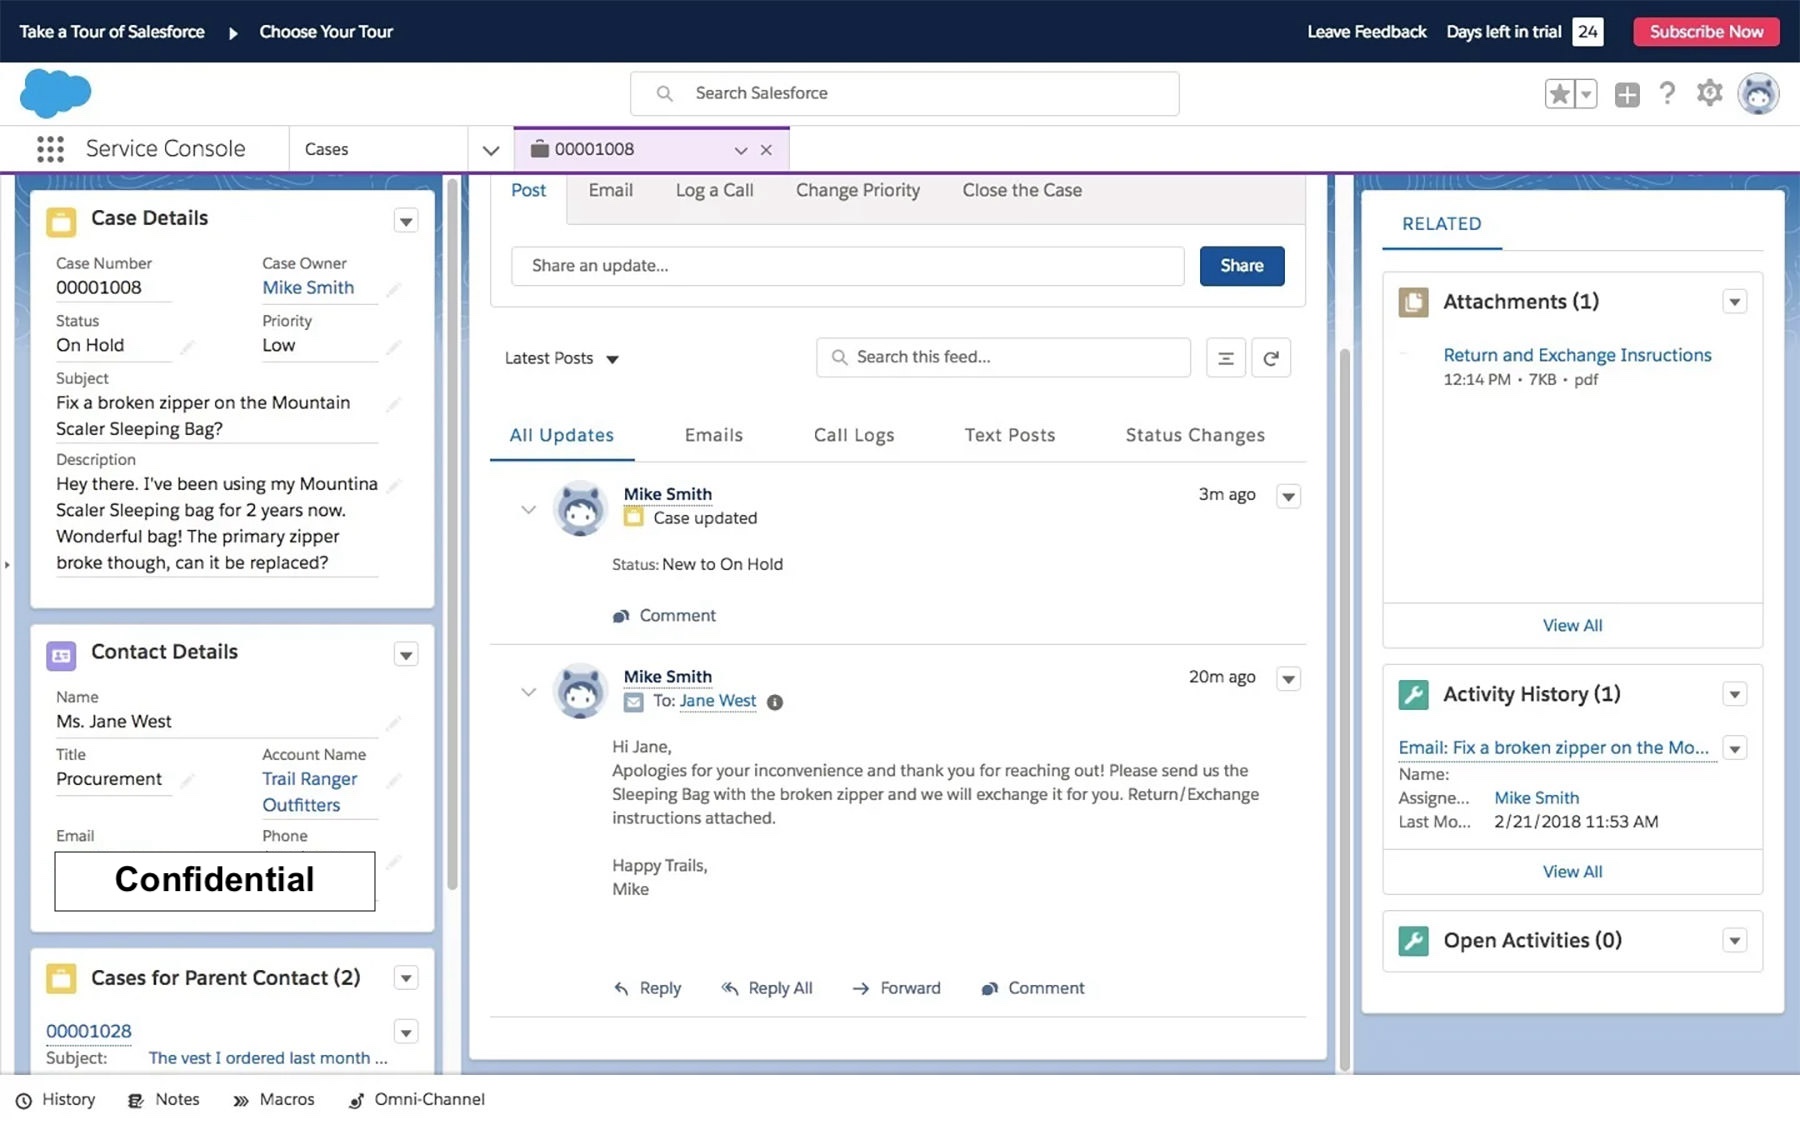Open actions dropdown for case 00001028

(x=406, y=1032)
